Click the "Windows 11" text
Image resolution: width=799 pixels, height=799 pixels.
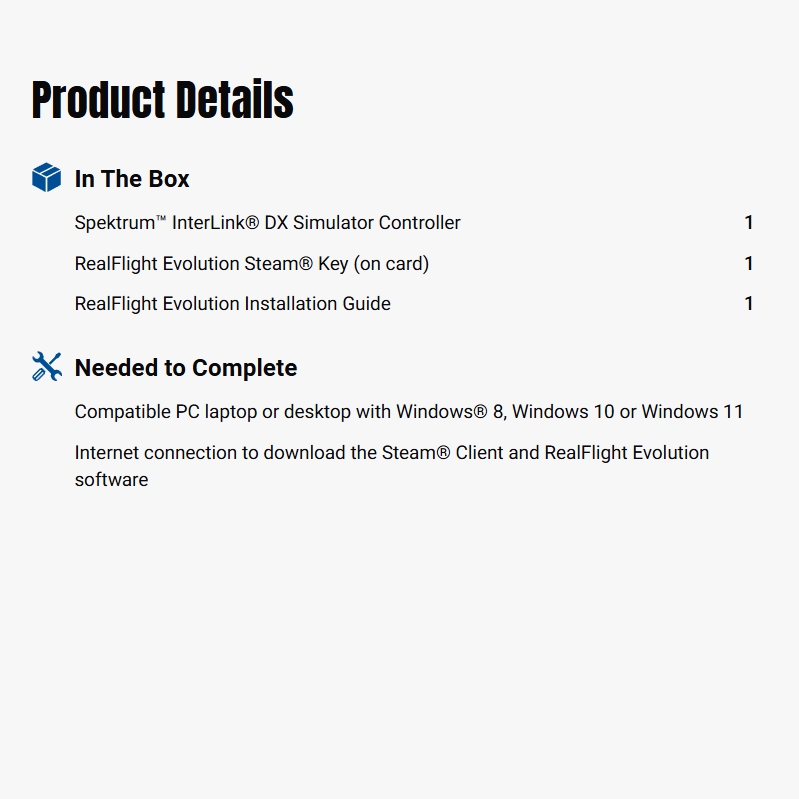692,412
